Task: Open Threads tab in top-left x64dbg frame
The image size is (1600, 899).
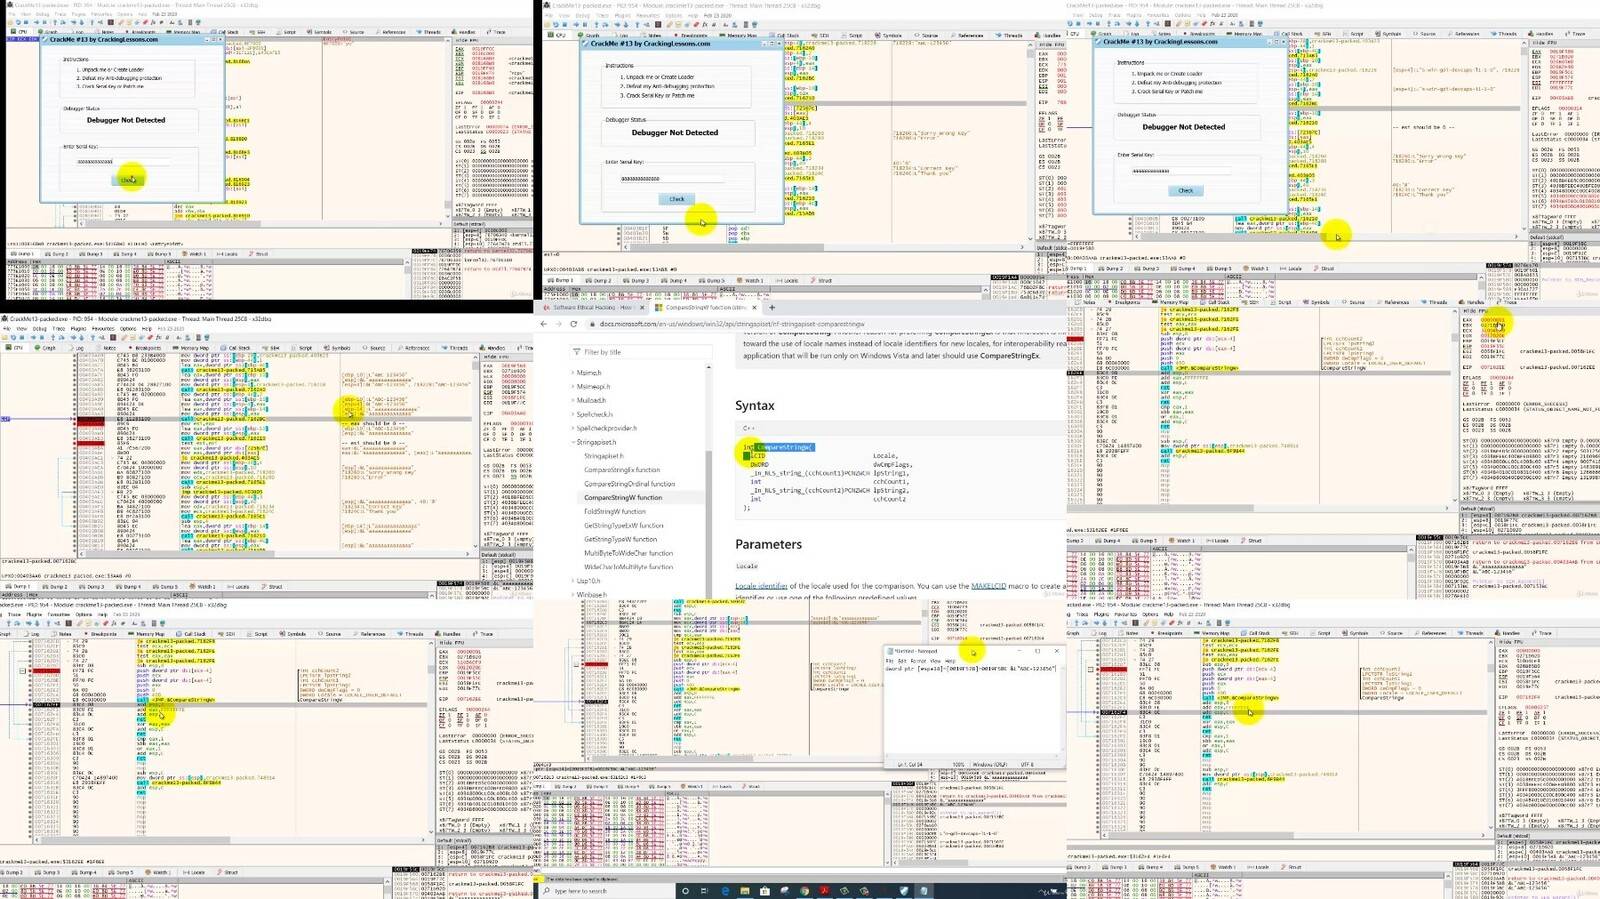Action: point(427,32)
